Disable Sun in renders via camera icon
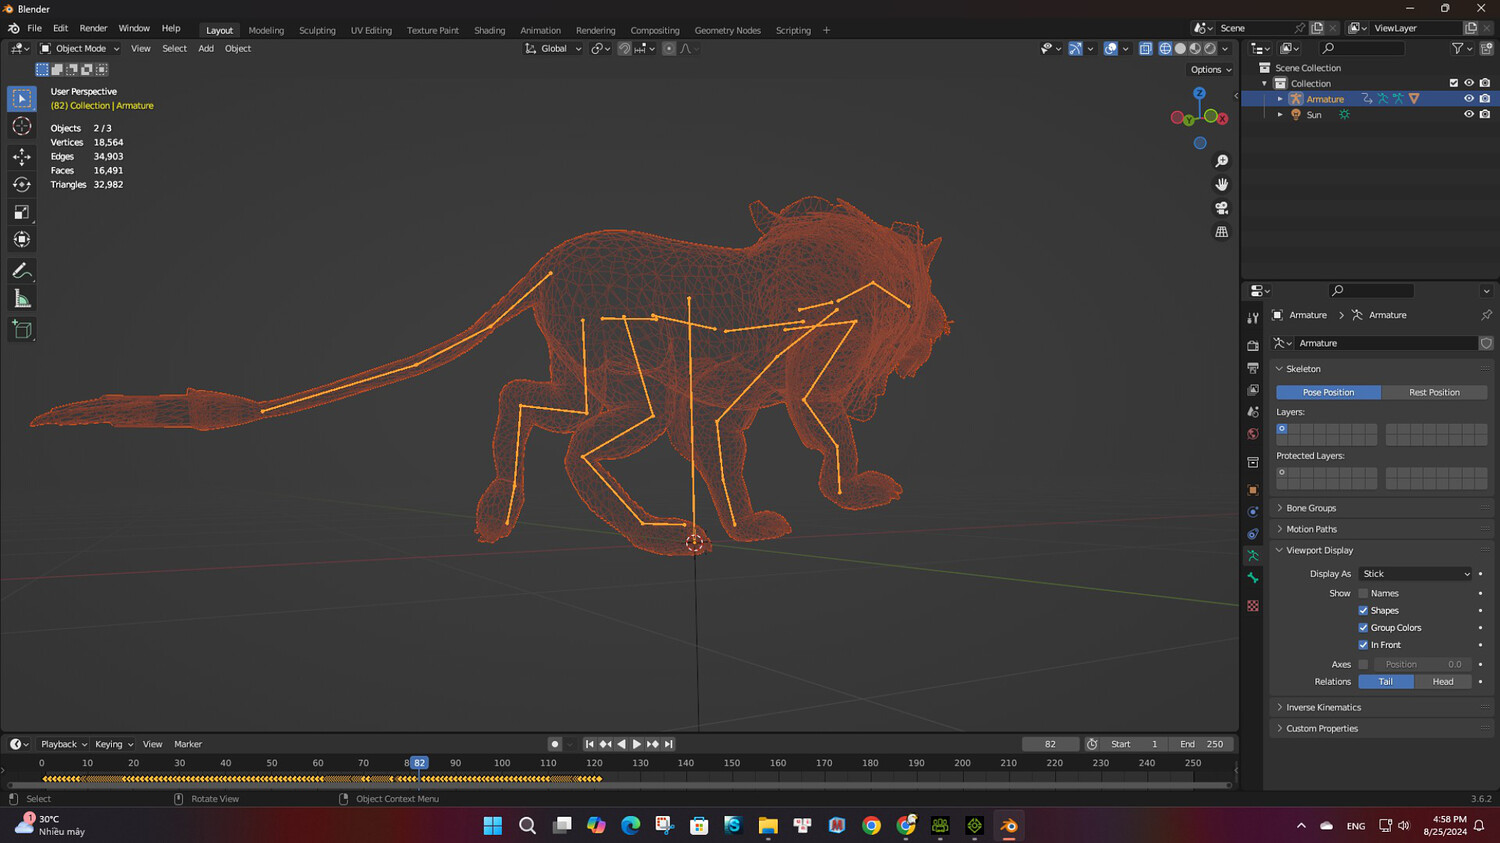1500x843 pixels. 1485,115
